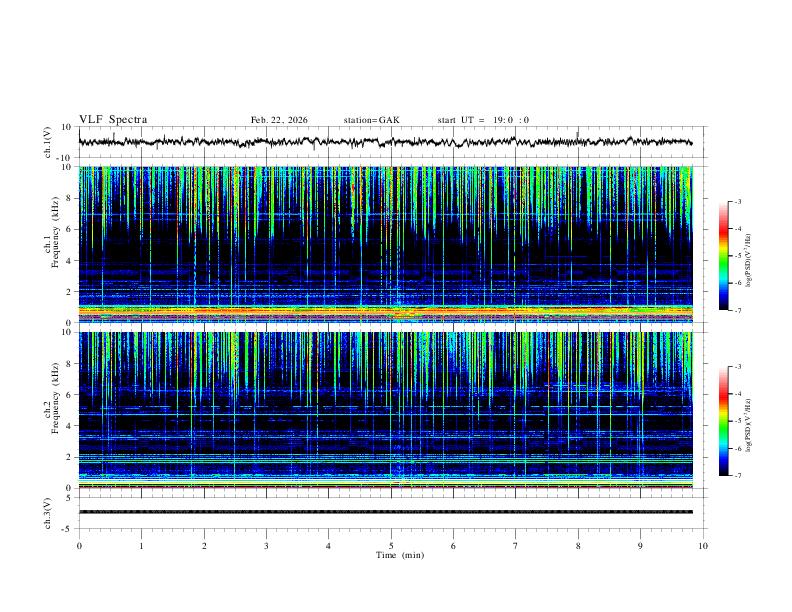Click the ch.1 spectrogram panel
Viewport: 792px width, 612px height.
tap(385, 244)
